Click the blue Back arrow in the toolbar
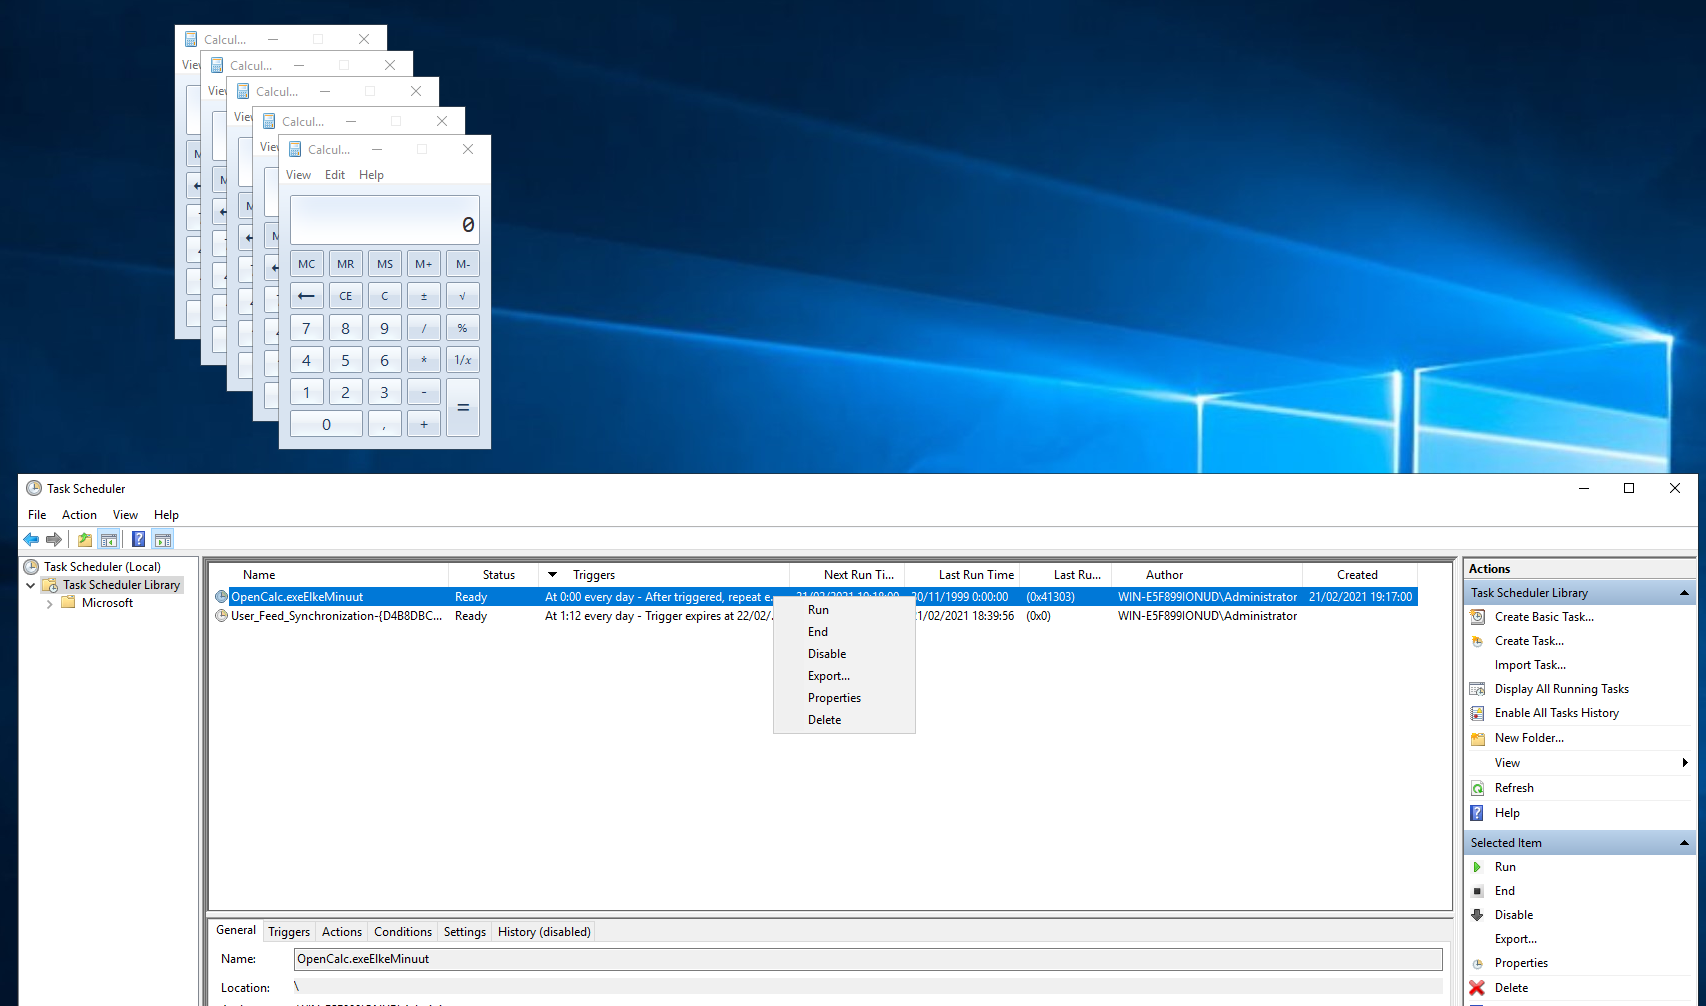The image size is (1706, 1006). tap(31, 540)
